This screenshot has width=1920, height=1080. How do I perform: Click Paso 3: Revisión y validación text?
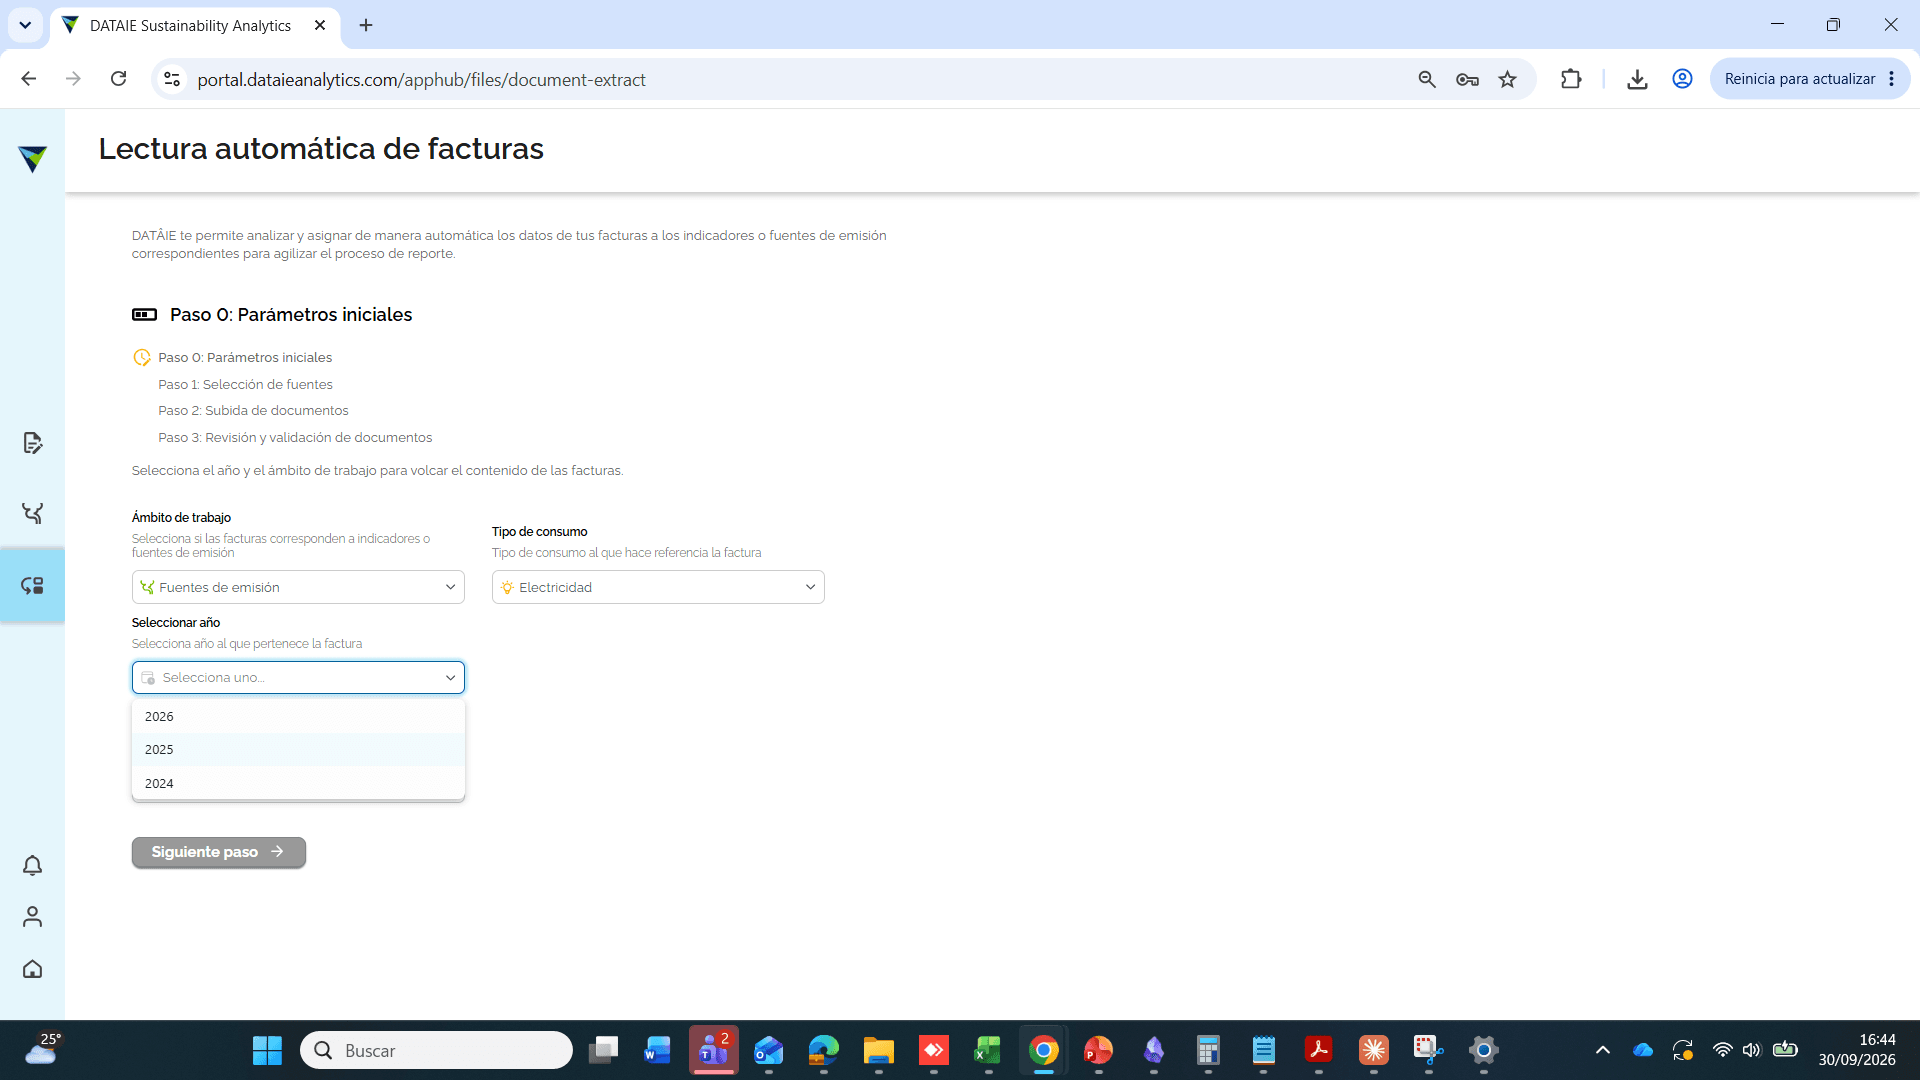[295, 437]
